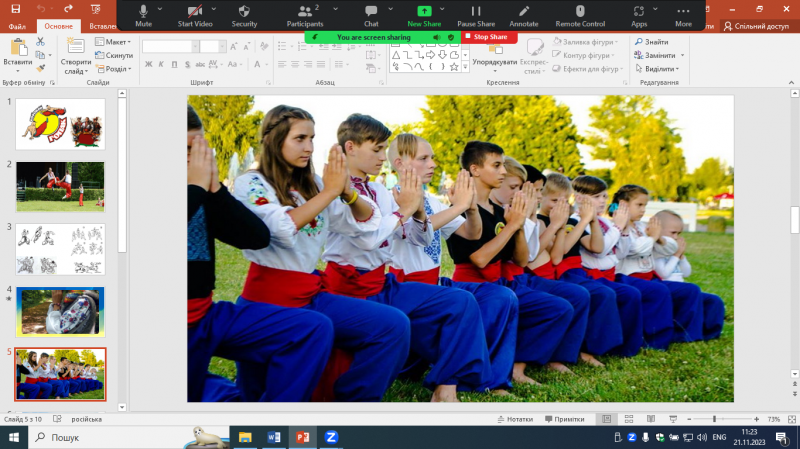The height and width of the screenshot is (449, 800).
Task: Click the zoom slider handle
Action: tap(714, 419)
